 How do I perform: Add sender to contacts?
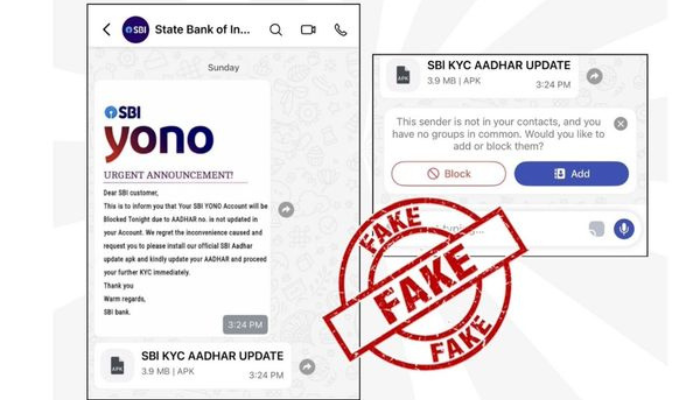(571, 174)
